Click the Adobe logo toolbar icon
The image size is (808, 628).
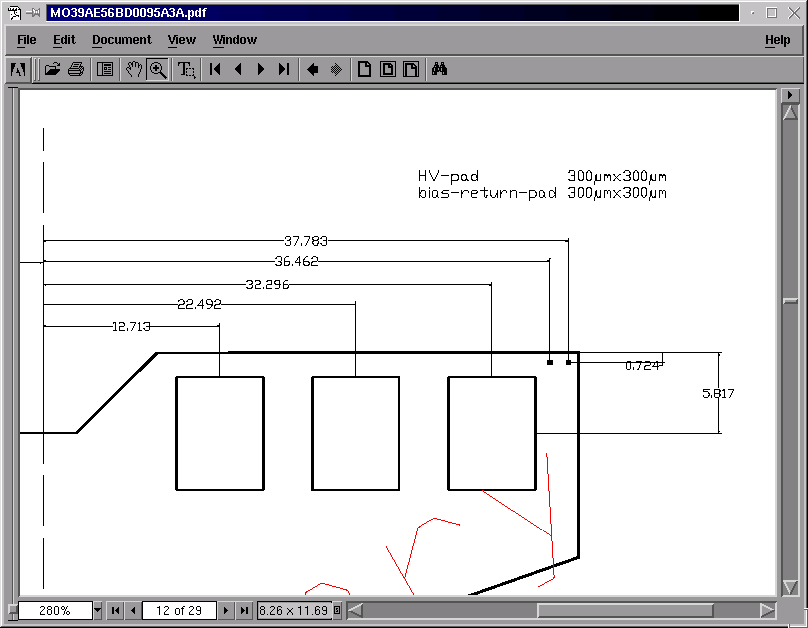click(x=18, y=69)
